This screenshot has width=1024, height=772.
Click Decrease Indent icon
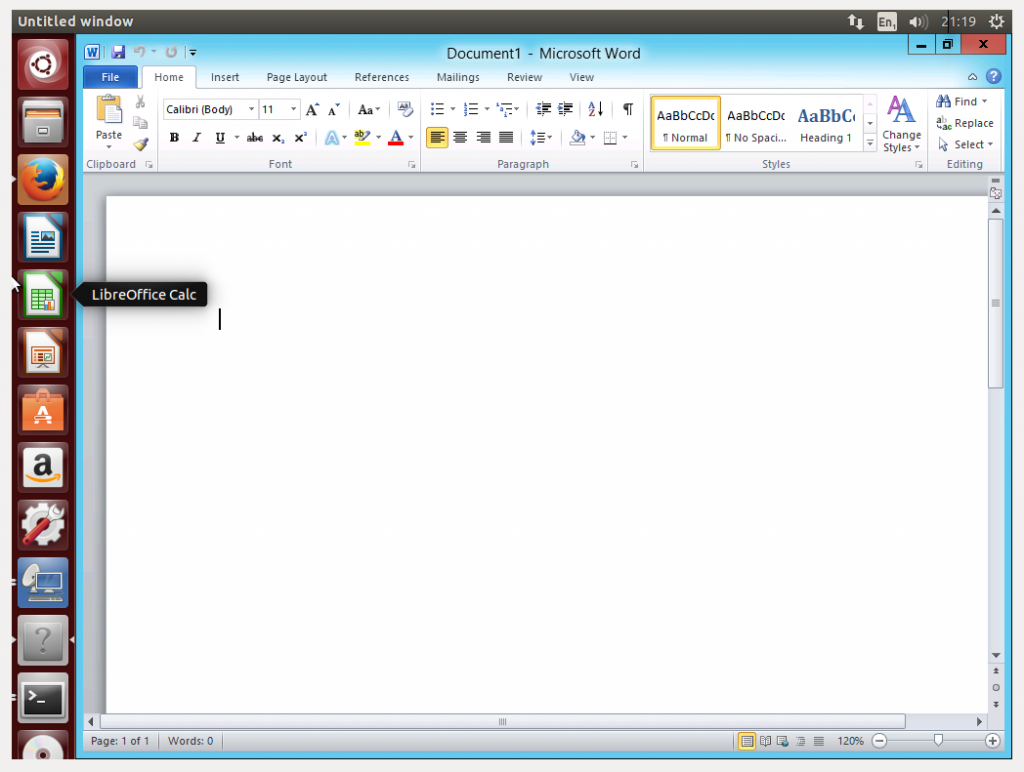tap(543, 109)
